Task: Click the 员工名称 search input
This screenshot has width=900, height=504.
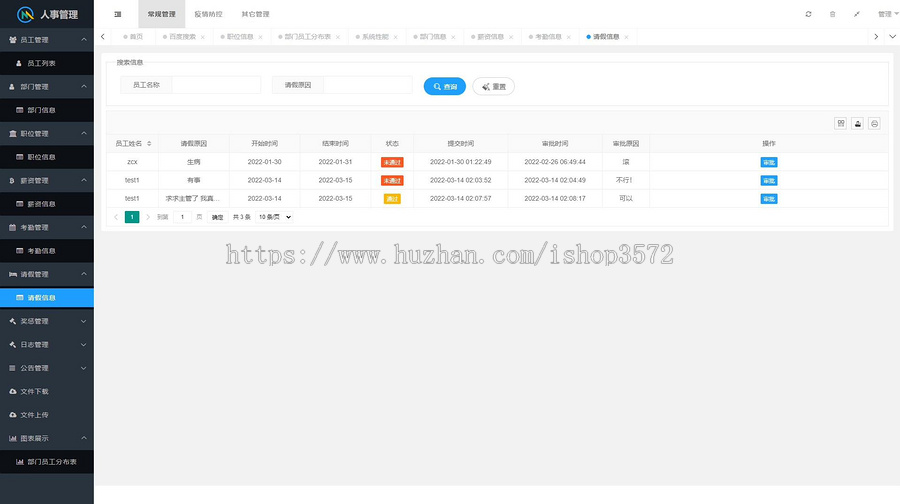Action: pyautogui.click(x=216, y=85)
